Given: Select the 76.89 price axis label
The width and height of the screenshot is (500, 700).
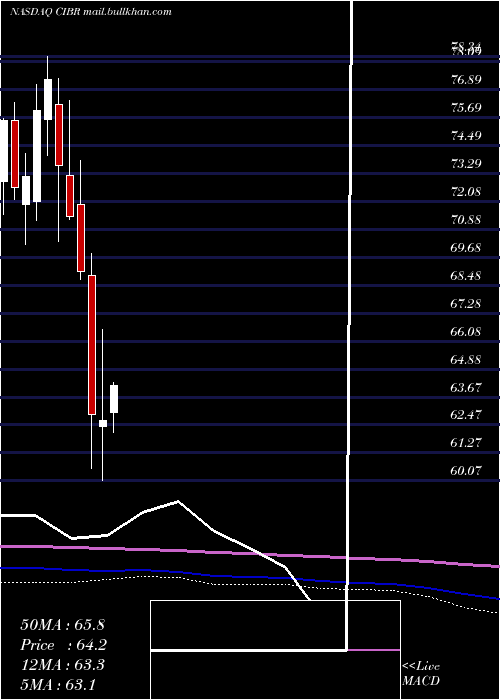Looking at the screenshot, I should [x=467, y=80].
